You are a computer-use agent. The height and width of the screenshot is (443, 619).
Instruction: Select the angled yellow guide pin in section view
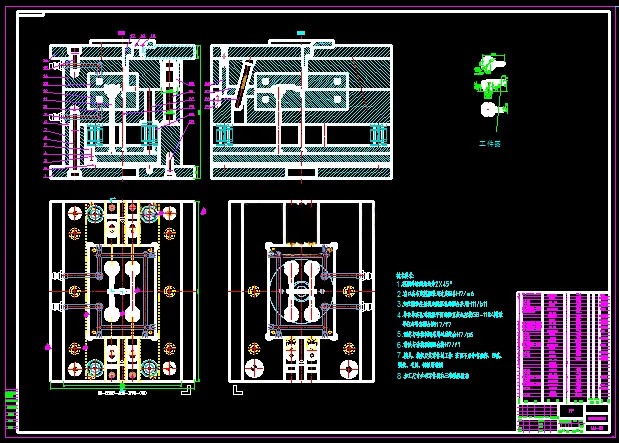coord(244,84)
